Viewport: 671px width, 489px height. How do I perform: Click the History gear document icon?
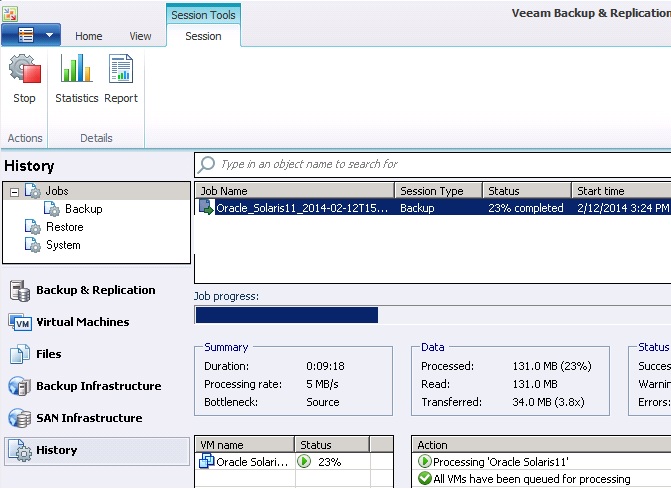coord(20,450)
